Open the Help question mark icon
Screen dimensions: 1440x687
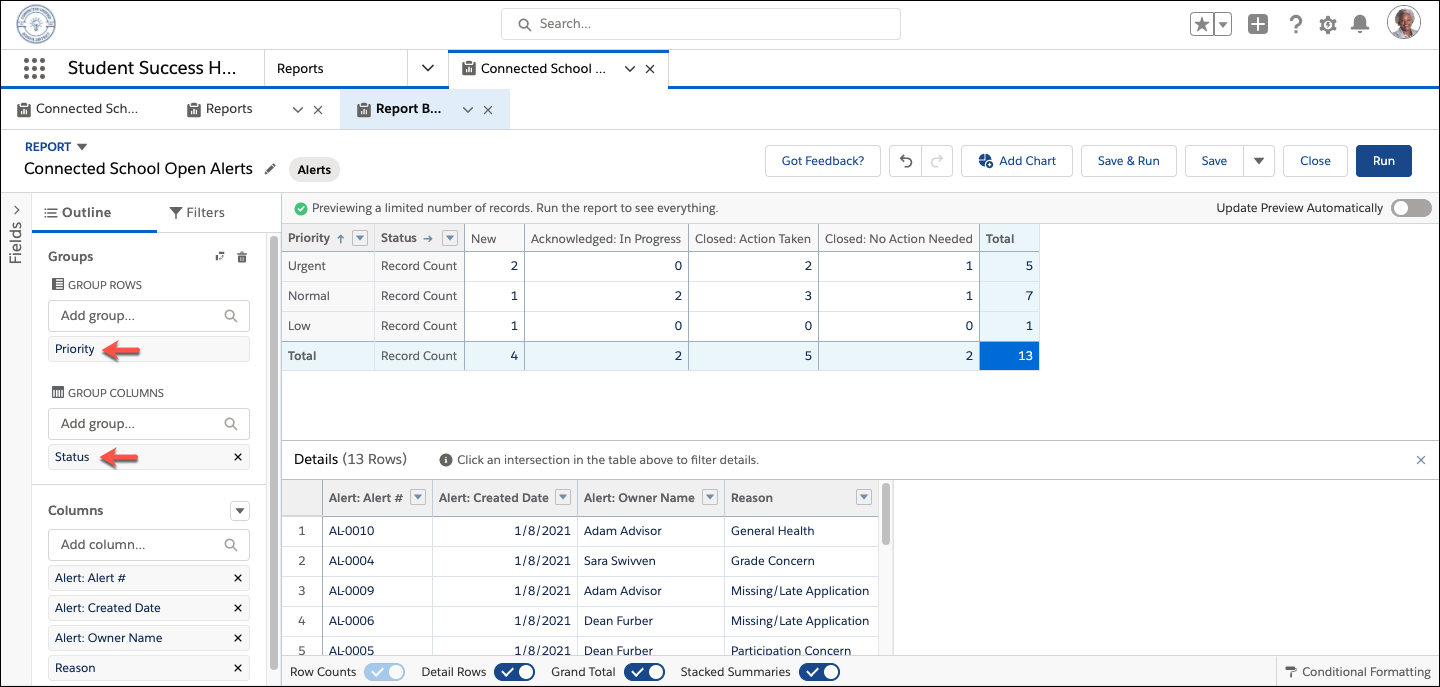[x=1295, y=25]
